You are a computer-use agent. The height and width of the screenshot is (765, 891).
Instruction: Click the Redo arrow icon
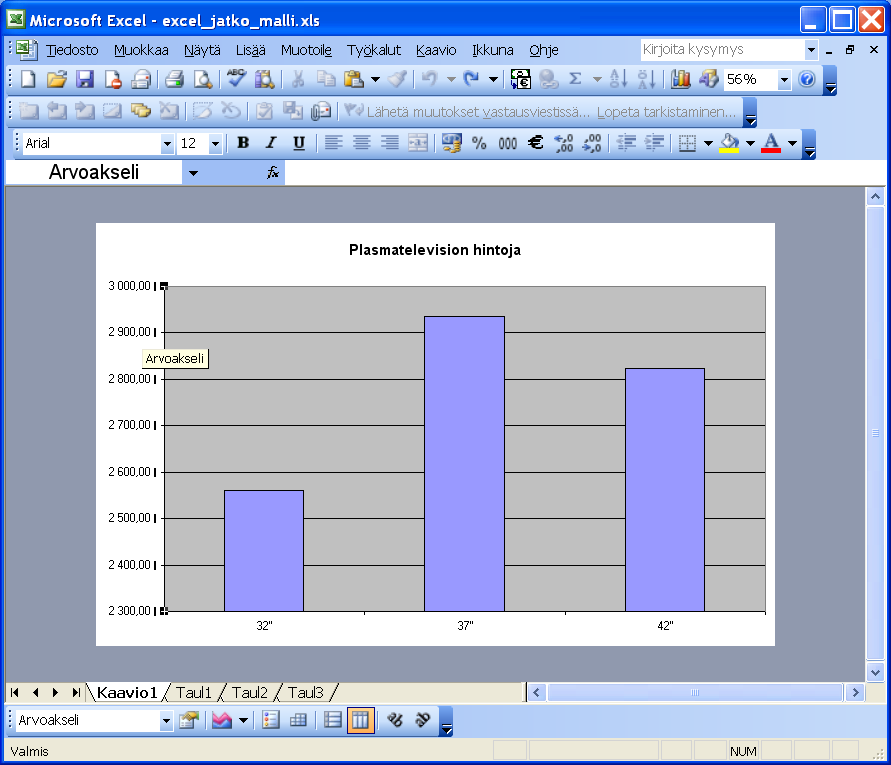coord(471,79)
